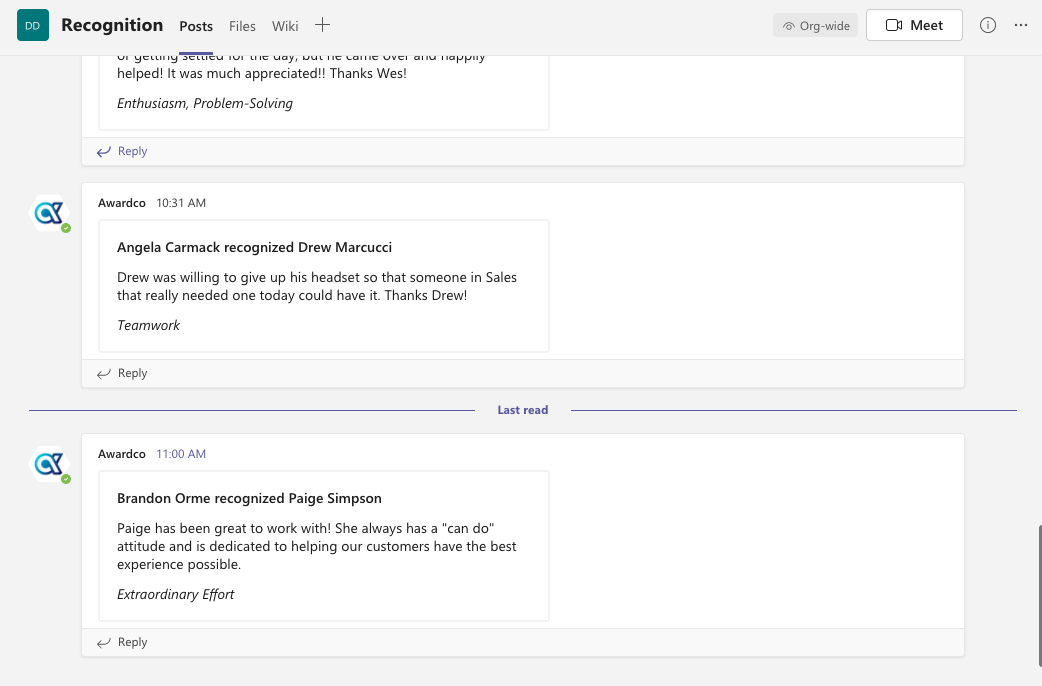This screenshot has width=1042, height=686.
Task: Click Awardco avatar on 10:31 AM post
Action: pyautogui.click(x=49, y=213)
